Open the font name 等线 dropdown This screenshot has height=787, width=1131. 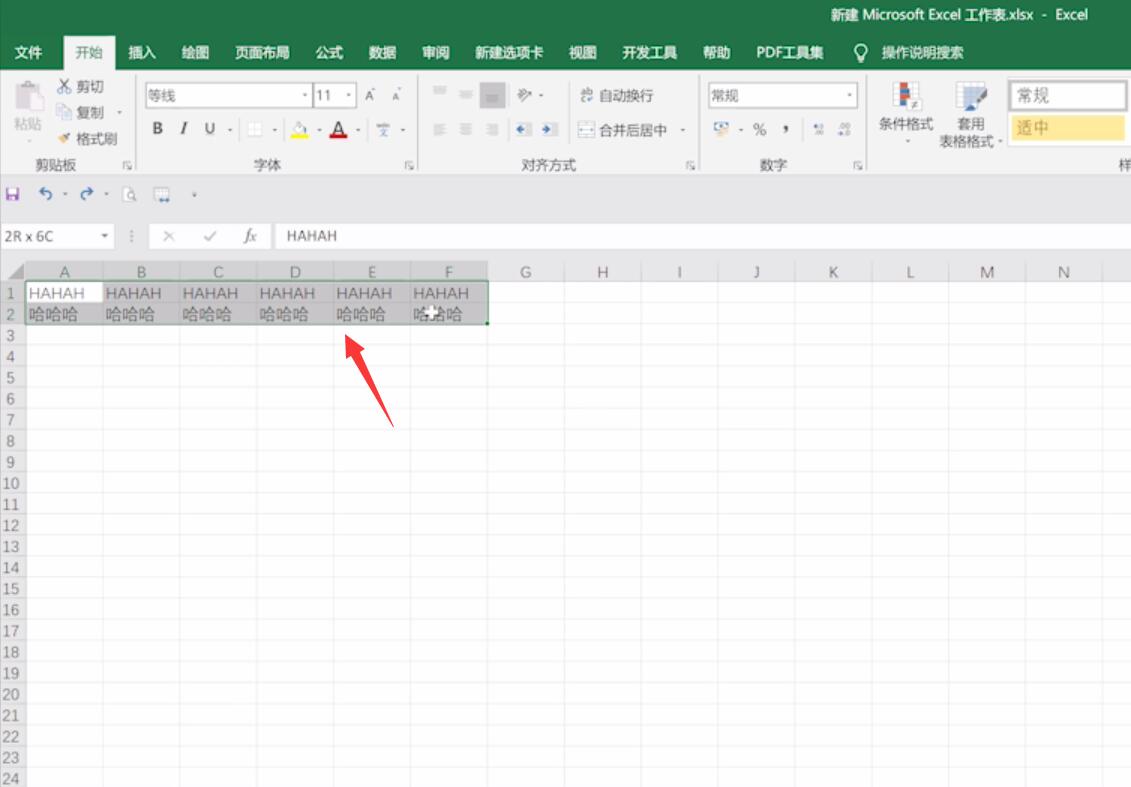pos(305,96)
